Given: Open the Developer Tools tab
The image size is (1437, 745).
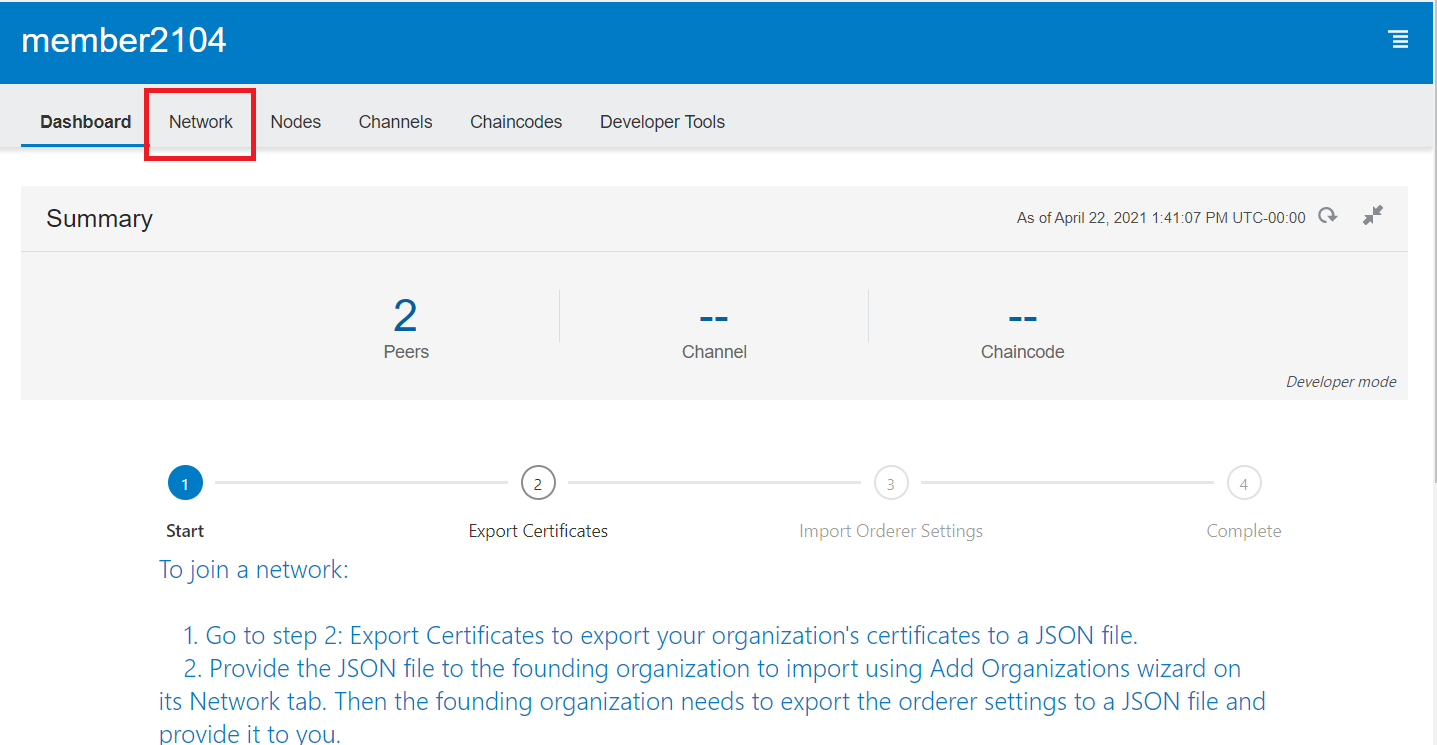Looking at the screenshot, I should pyautogui.click(x=662, y=122).
